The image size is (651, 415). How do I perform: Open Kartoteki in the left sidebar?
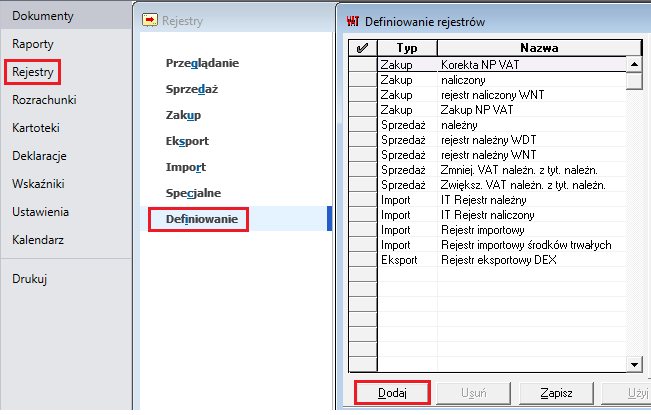36,128
